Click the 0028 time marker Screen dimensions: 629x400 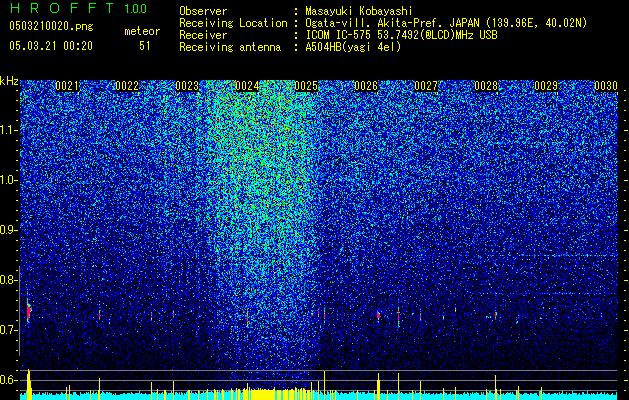tap(486, 86)
